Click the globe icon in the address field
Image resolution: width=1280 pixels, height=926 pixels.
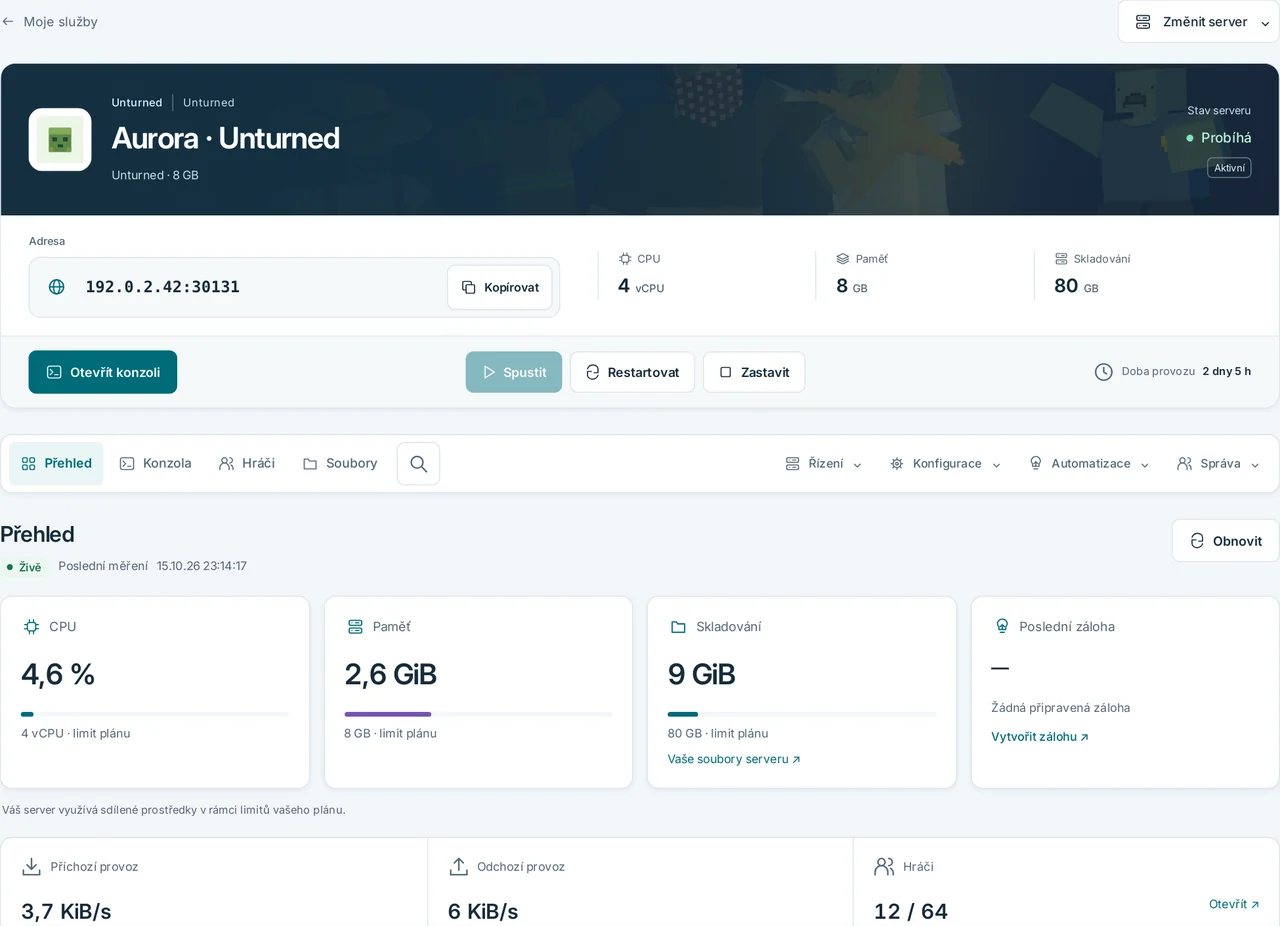57,287
